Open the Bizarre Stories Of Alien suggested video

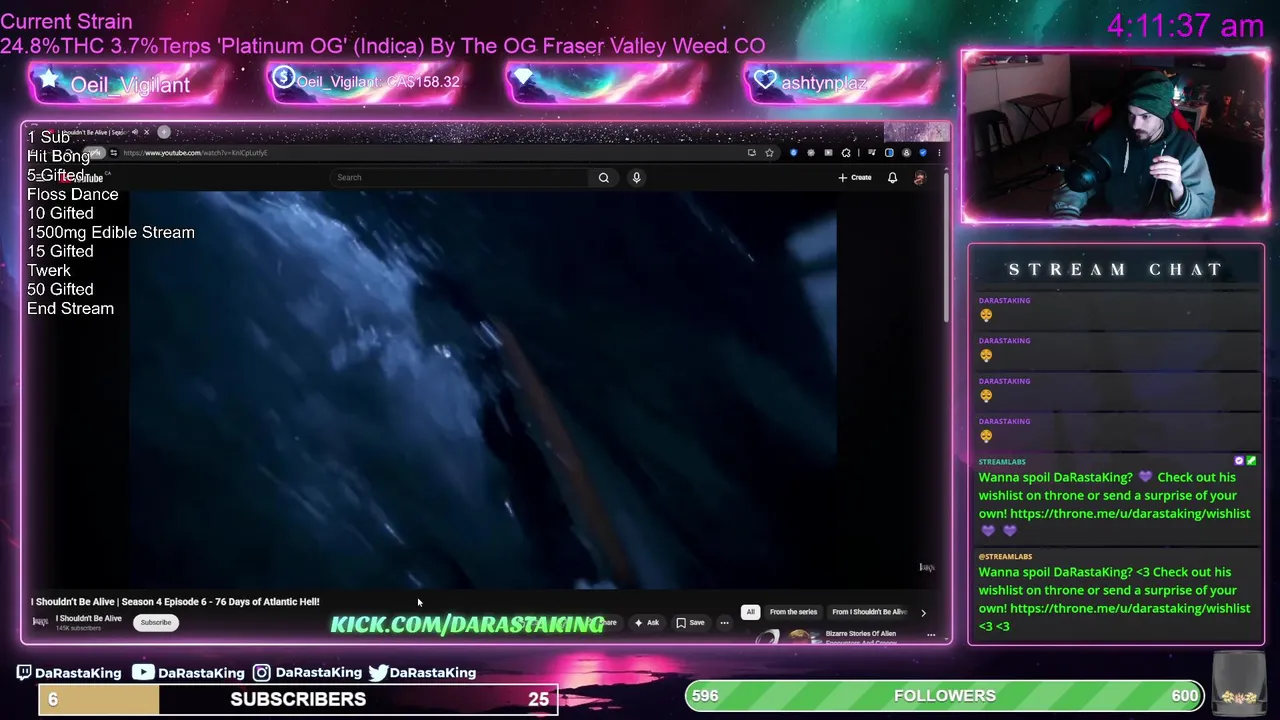(860, 636)
